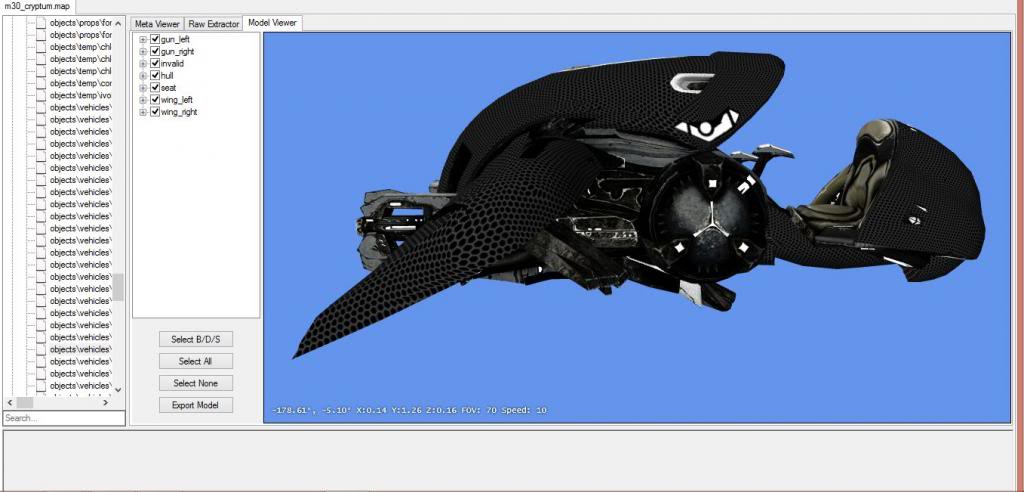Disable the seat region checkbox
This screenshot has height=492, width=1024.
(155, 88)
